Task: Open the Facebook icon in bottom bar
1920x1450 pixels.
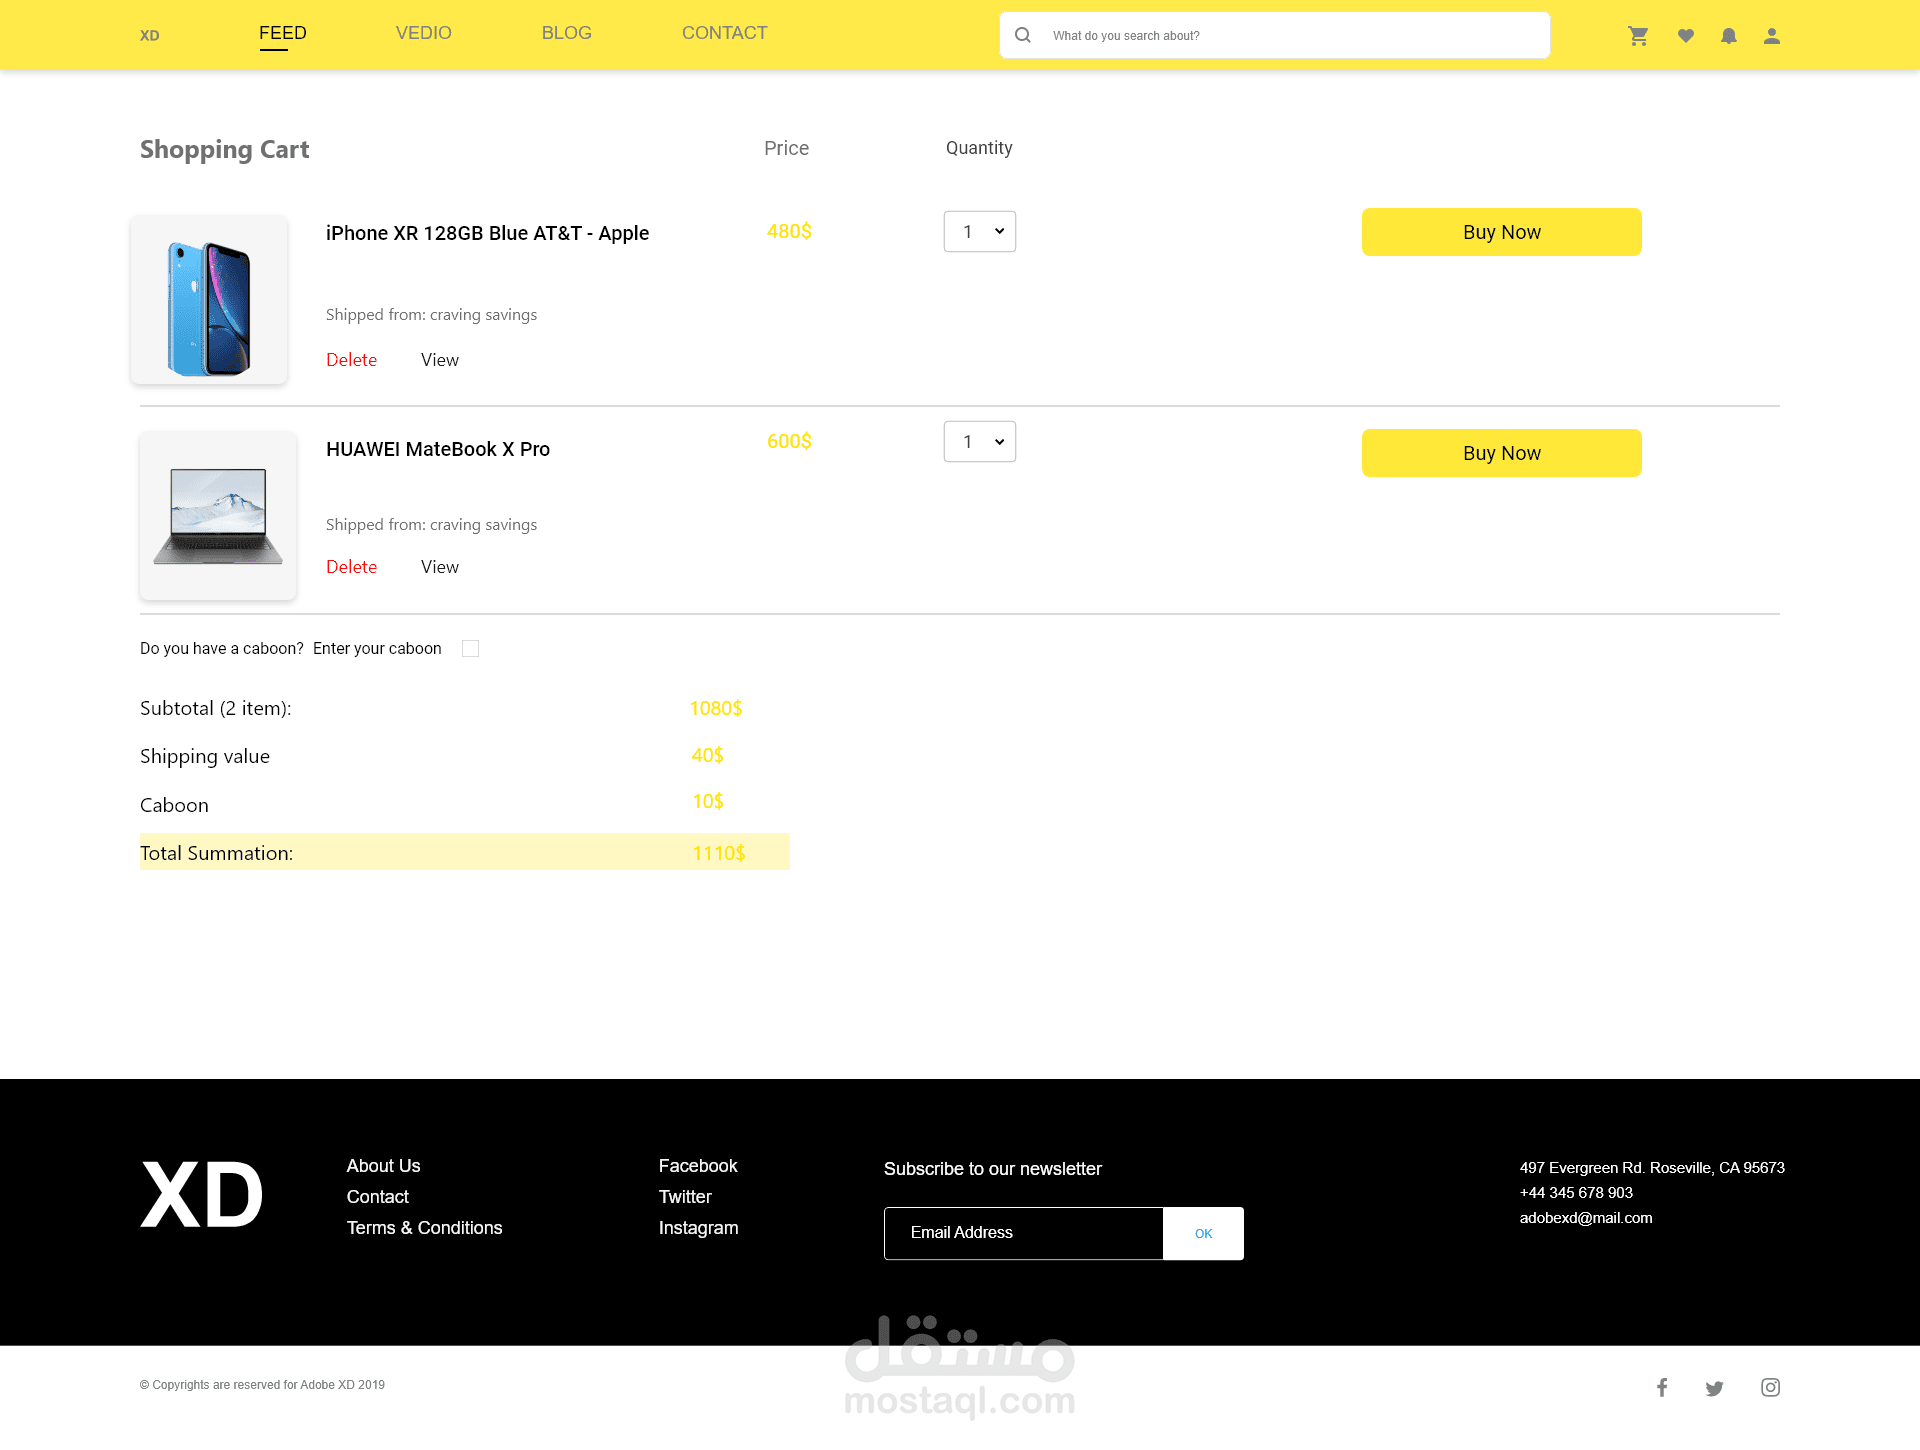Action: point(1662,1387)
